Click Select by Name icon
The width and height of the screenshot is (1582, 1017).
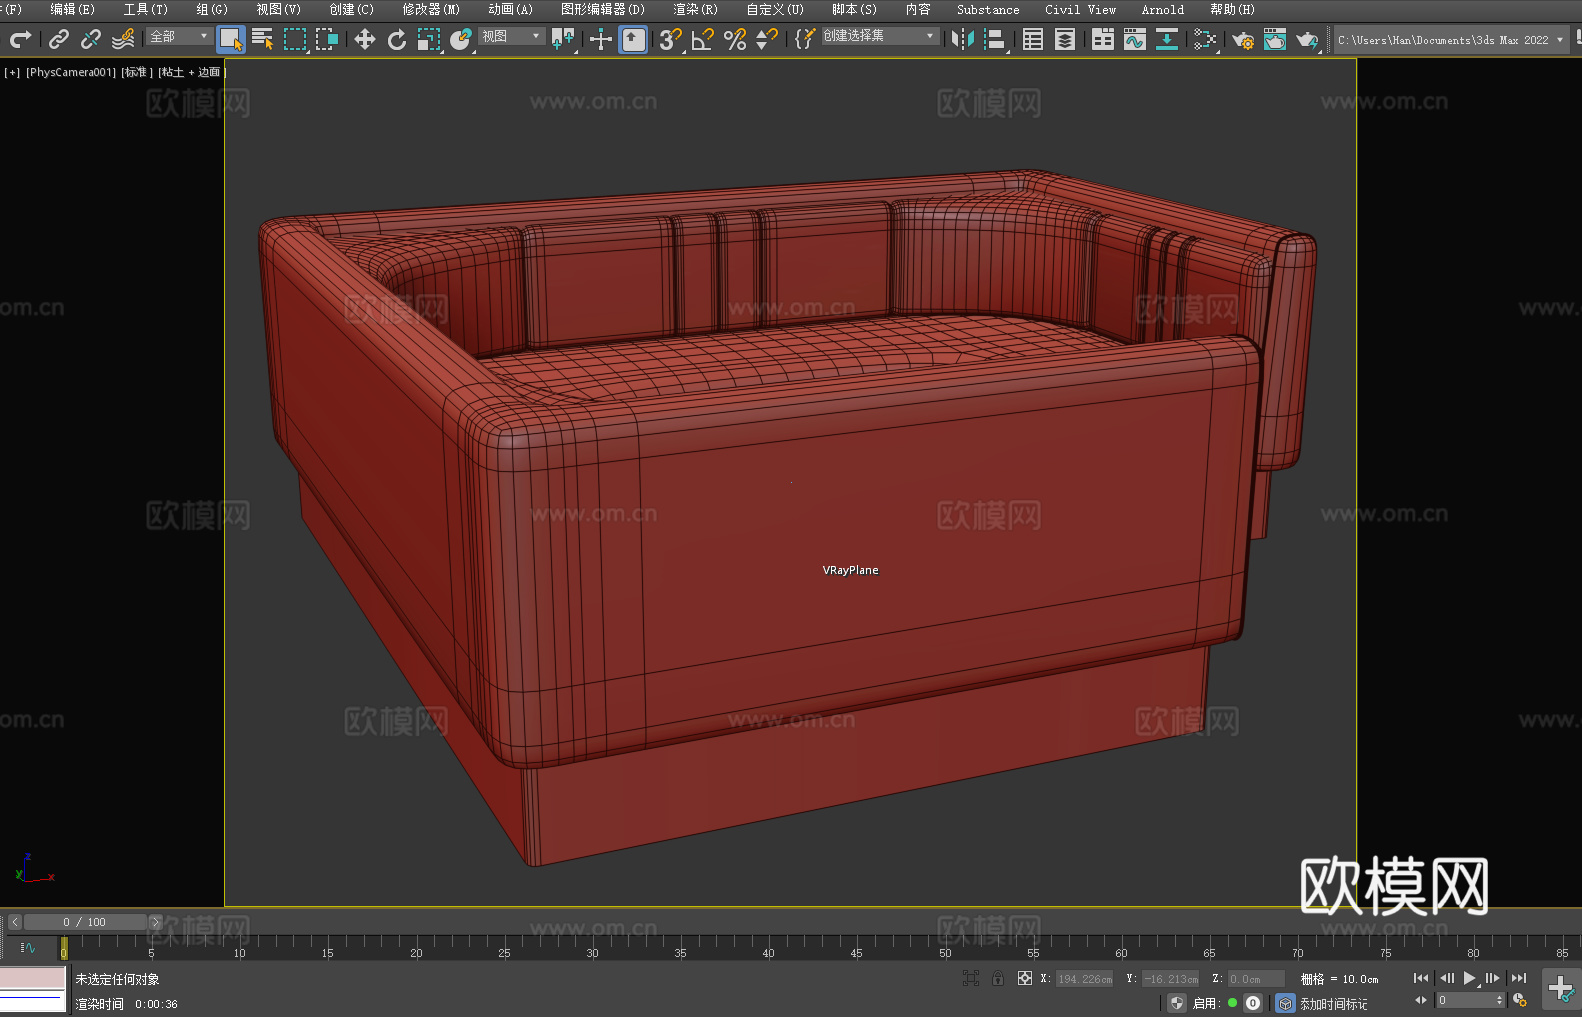tap(262, 39)
